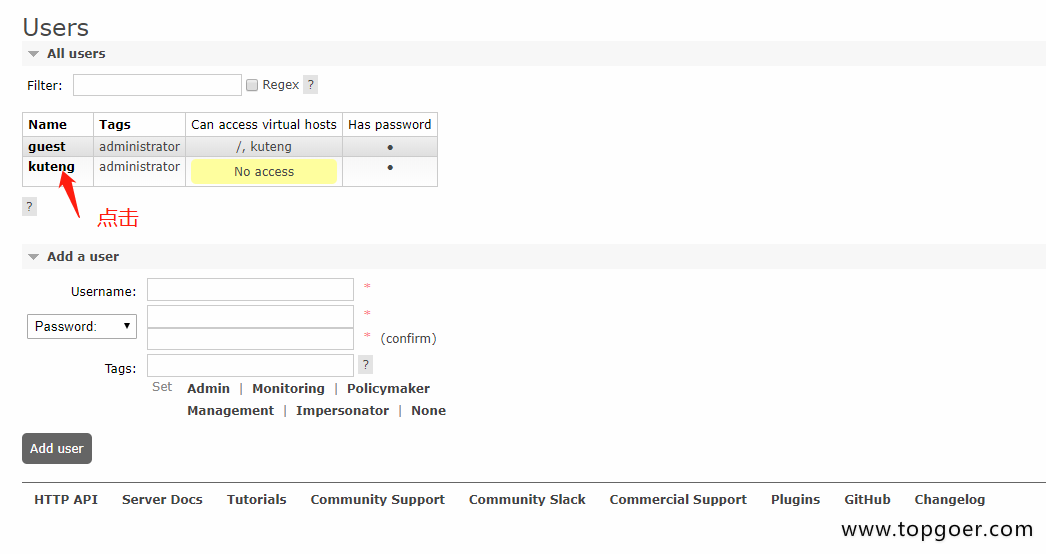Open the Password type dropdown
This screenshot has width=1046, height=554.
point(82,326)
